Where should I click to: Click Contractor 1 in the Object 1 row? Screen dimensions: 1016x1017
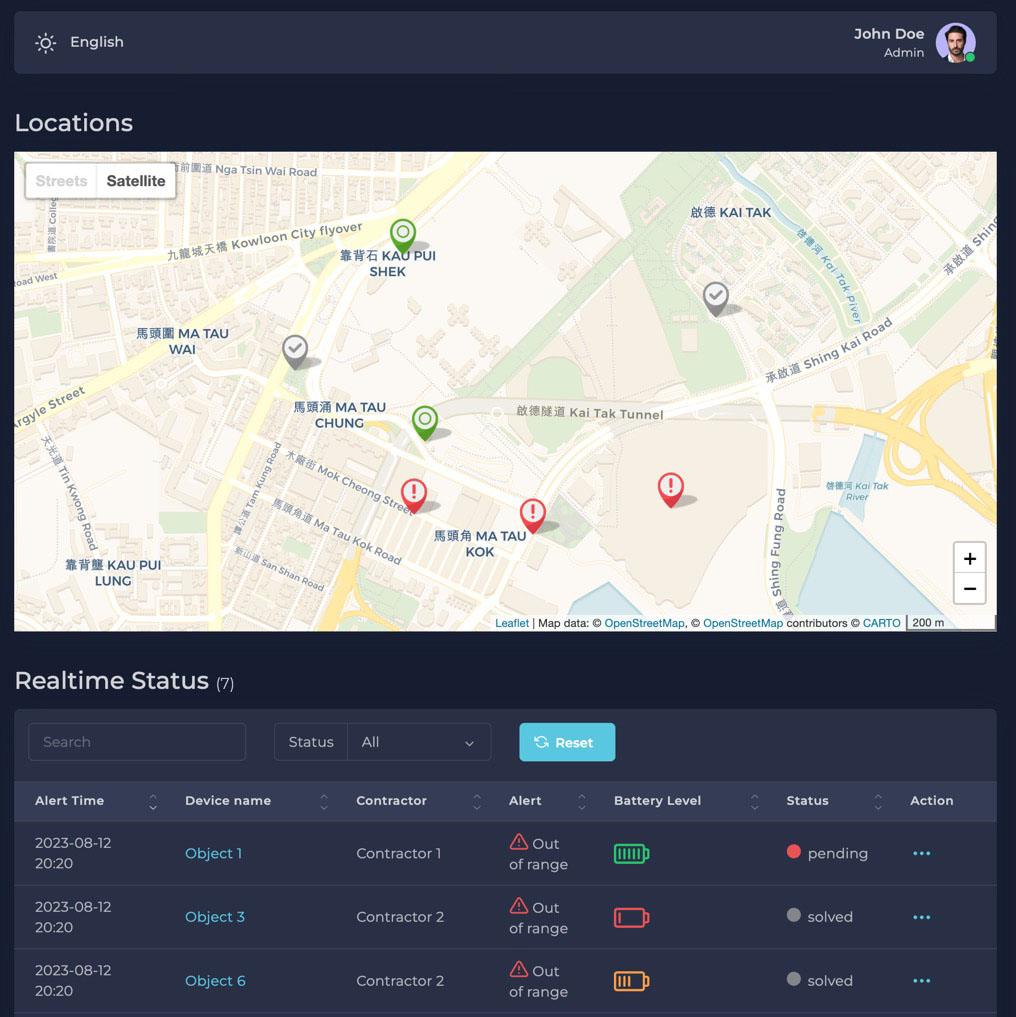click(398, 854)
